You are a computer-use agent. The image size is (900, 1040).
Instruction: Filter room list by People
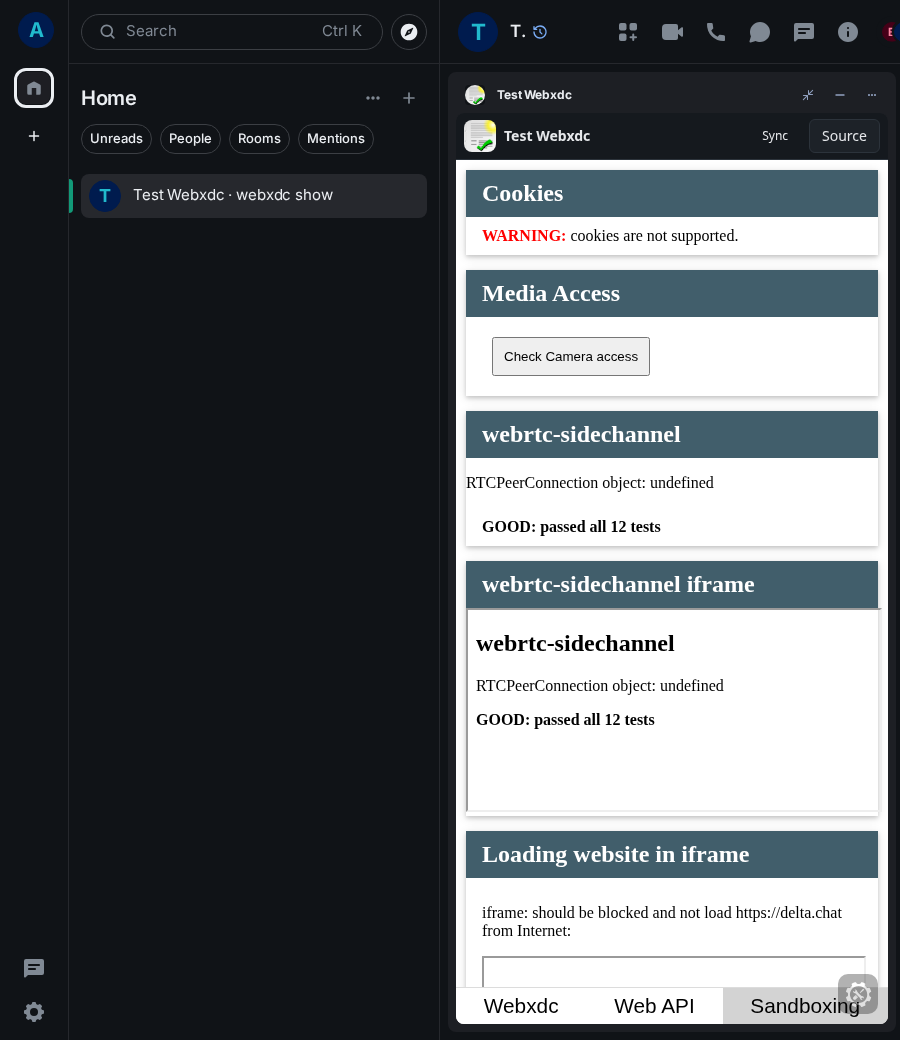click(190, 139)
